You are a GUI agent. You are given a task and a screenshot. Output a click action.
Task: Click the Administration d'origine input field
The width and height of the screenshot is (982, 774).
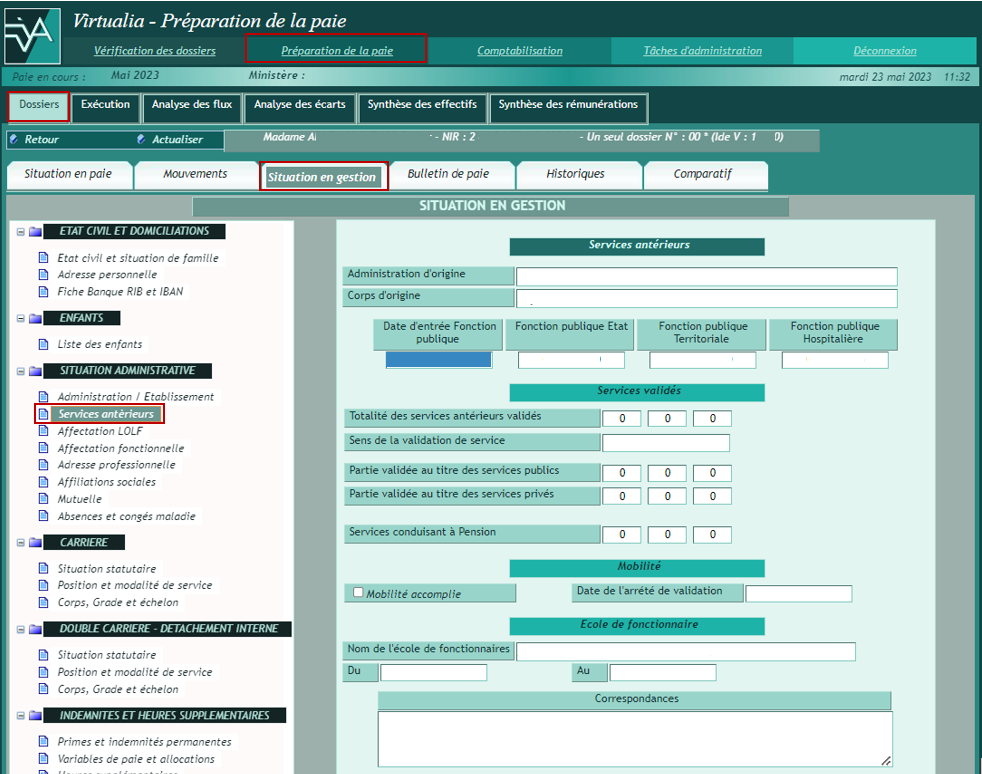pos(706,277)
